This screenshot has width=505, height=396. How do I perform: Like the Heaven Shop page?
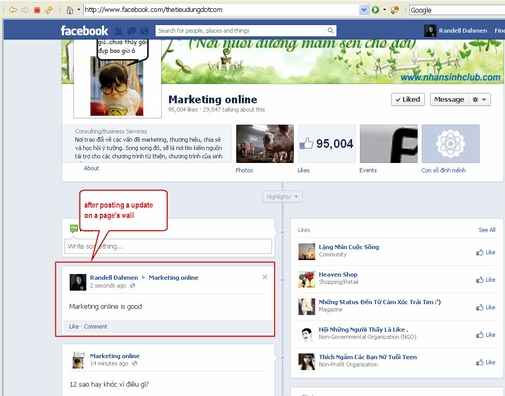(486, 280)
